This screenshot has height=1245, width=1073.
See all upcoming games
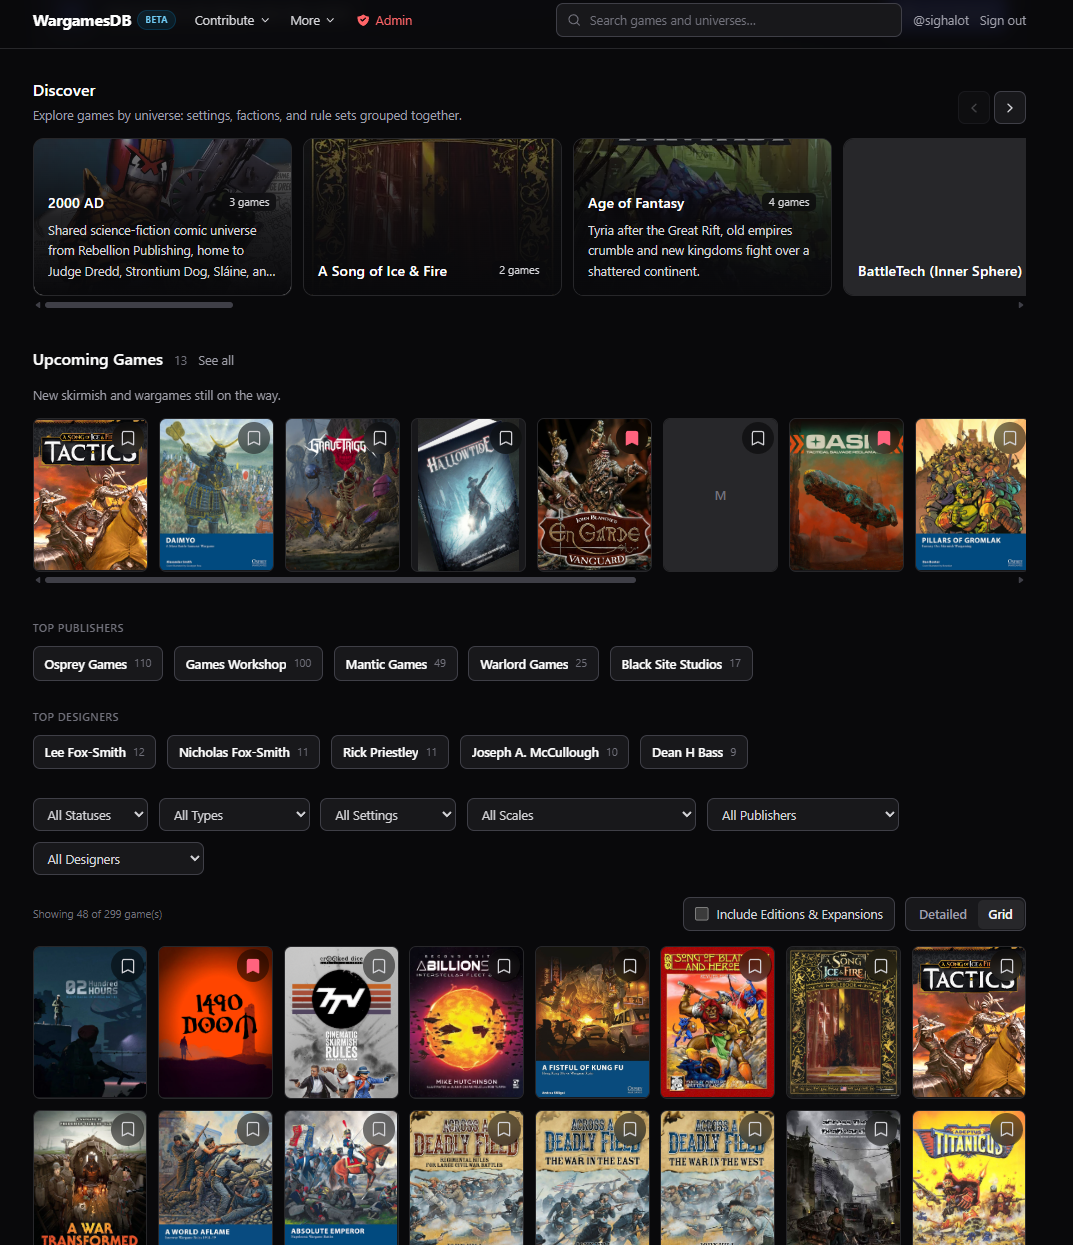point(216,361)
